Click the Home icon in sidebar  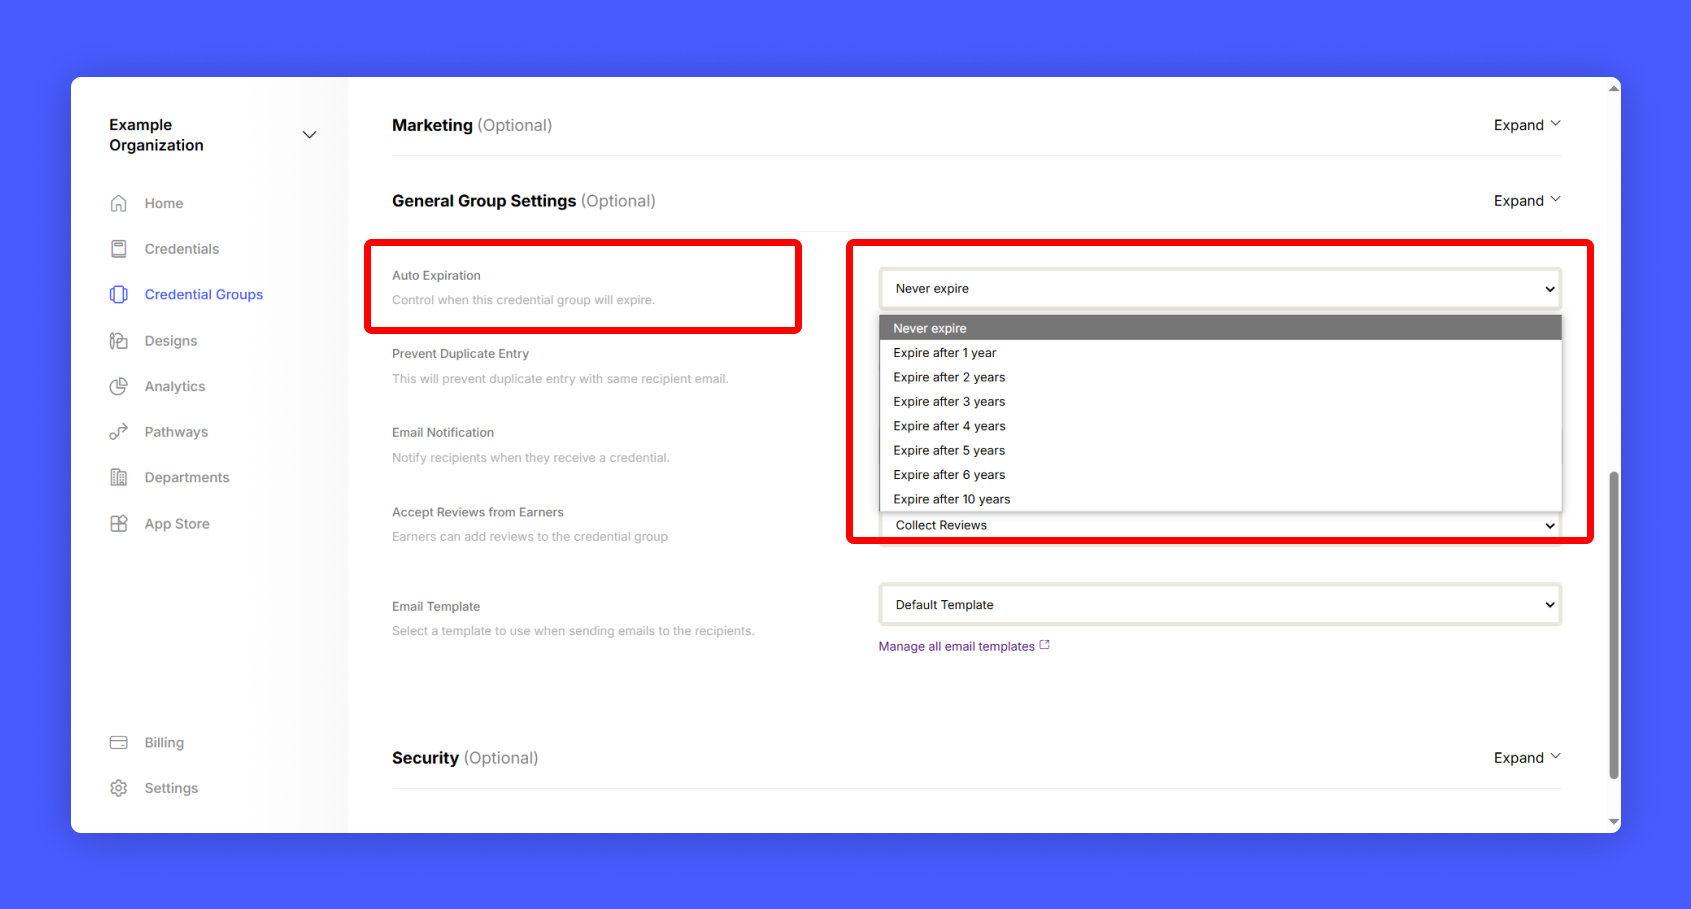pos(118,203)
